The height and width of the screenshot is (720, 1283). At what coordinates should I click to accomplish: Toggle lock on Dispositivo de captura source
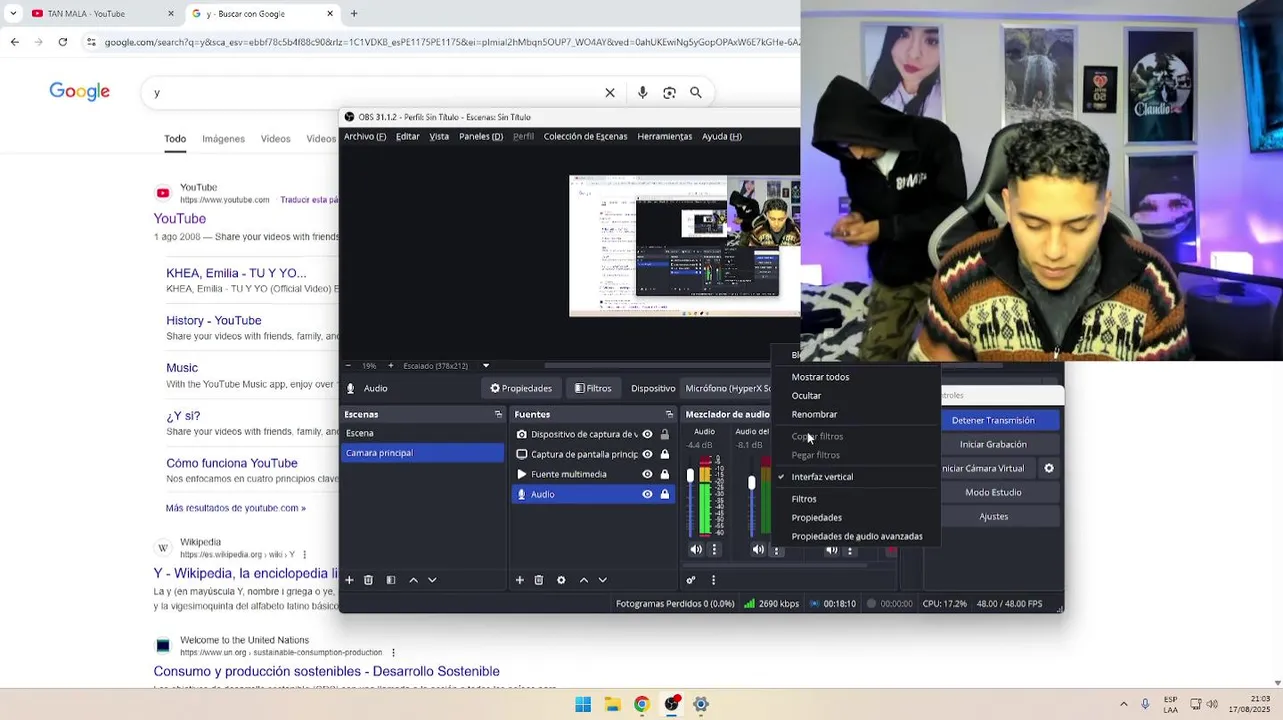coord(664,434)
